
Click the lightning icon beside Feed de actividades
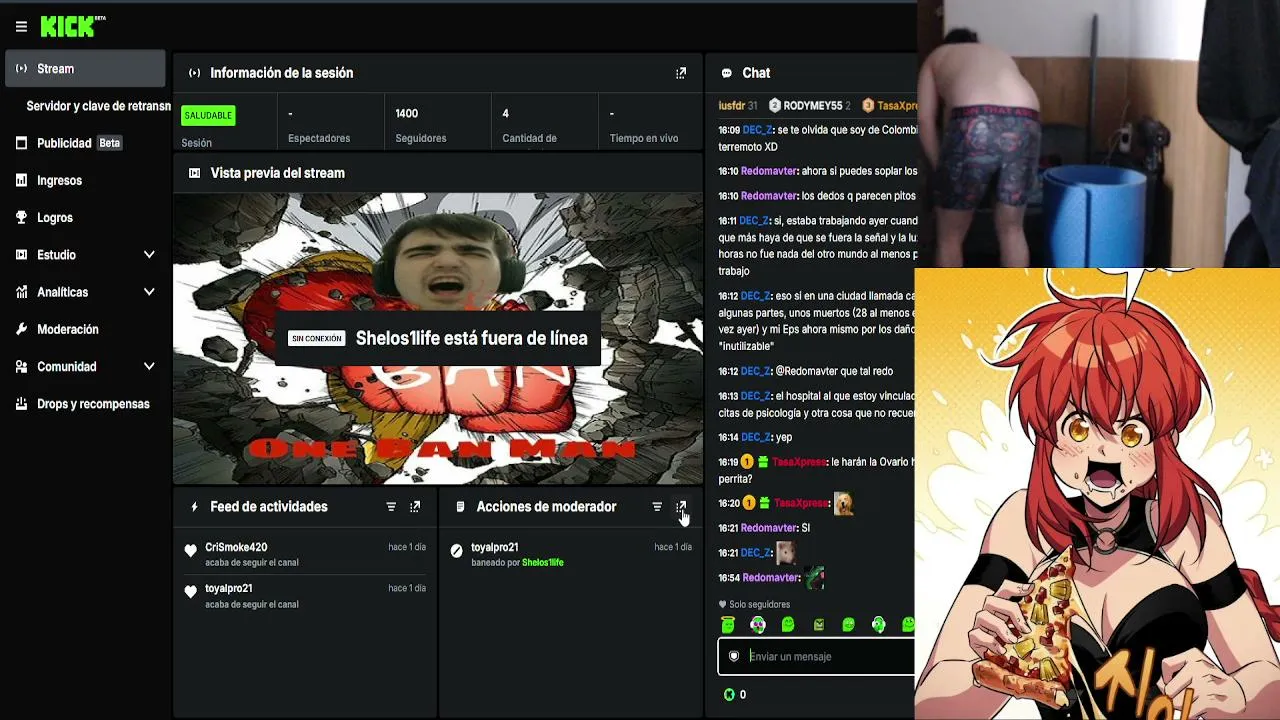194,507
